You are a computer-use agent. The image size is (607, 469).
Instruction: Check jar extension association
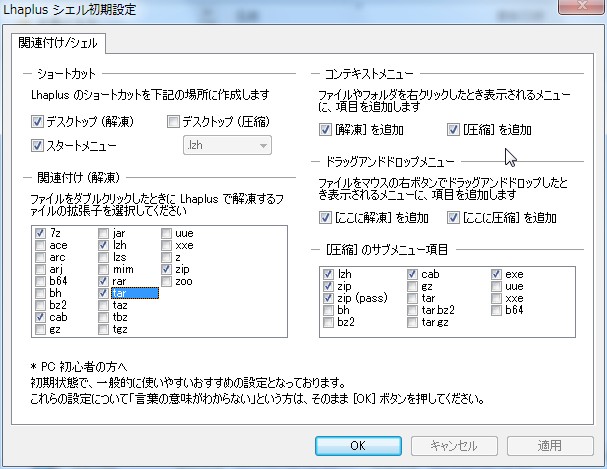pyautogui.click(x=103, y=233)
